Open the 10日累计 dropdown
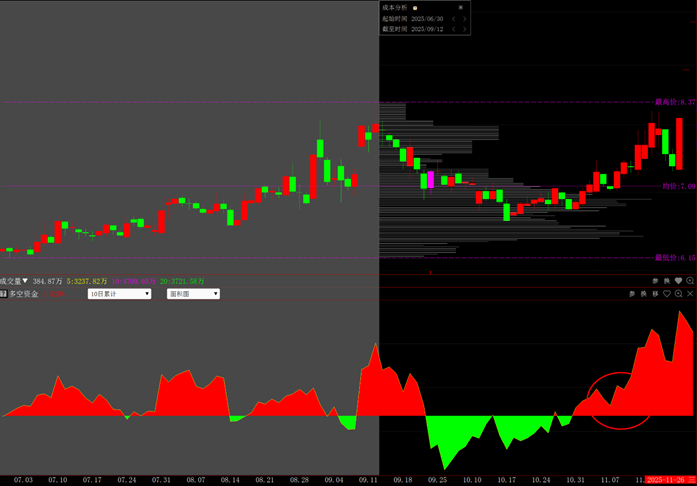697x486 pixels. tap(119, 294)
